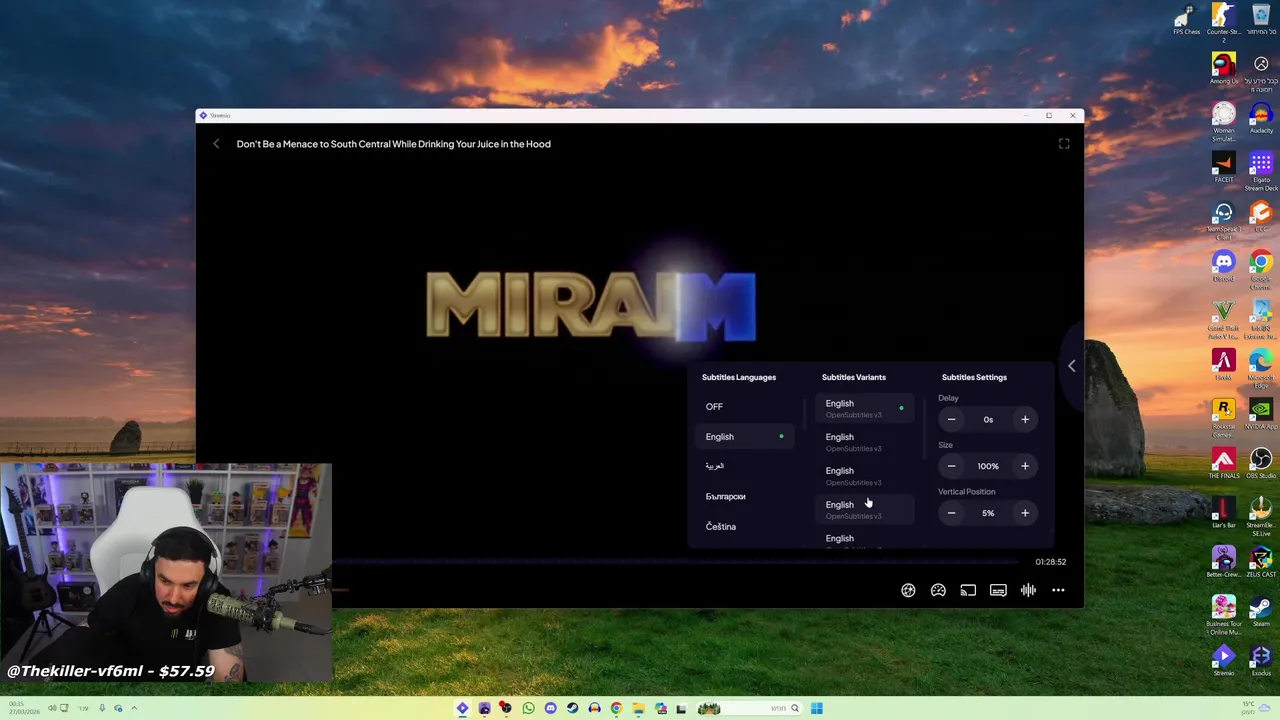
Task: Choose the second English OpenSubtitles variant
Action: pyautogui.click(x=866, y=442)
